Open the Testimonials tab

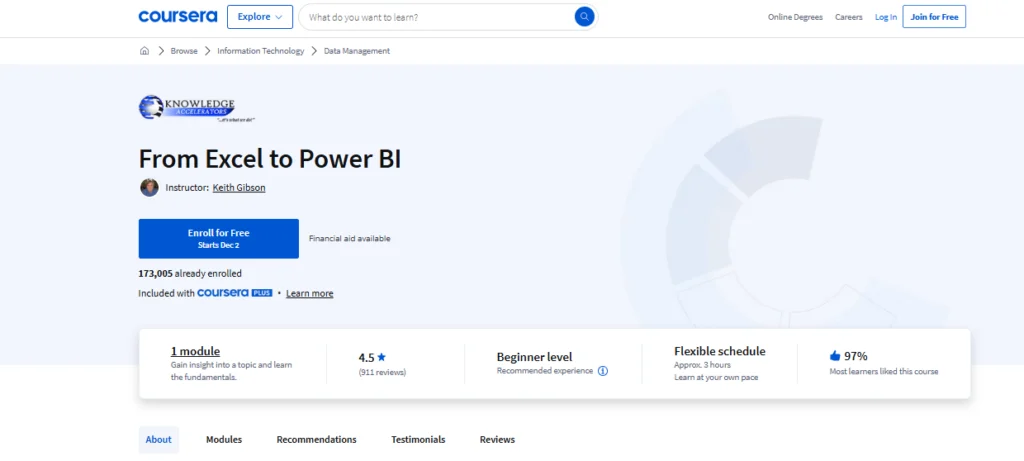418,439
